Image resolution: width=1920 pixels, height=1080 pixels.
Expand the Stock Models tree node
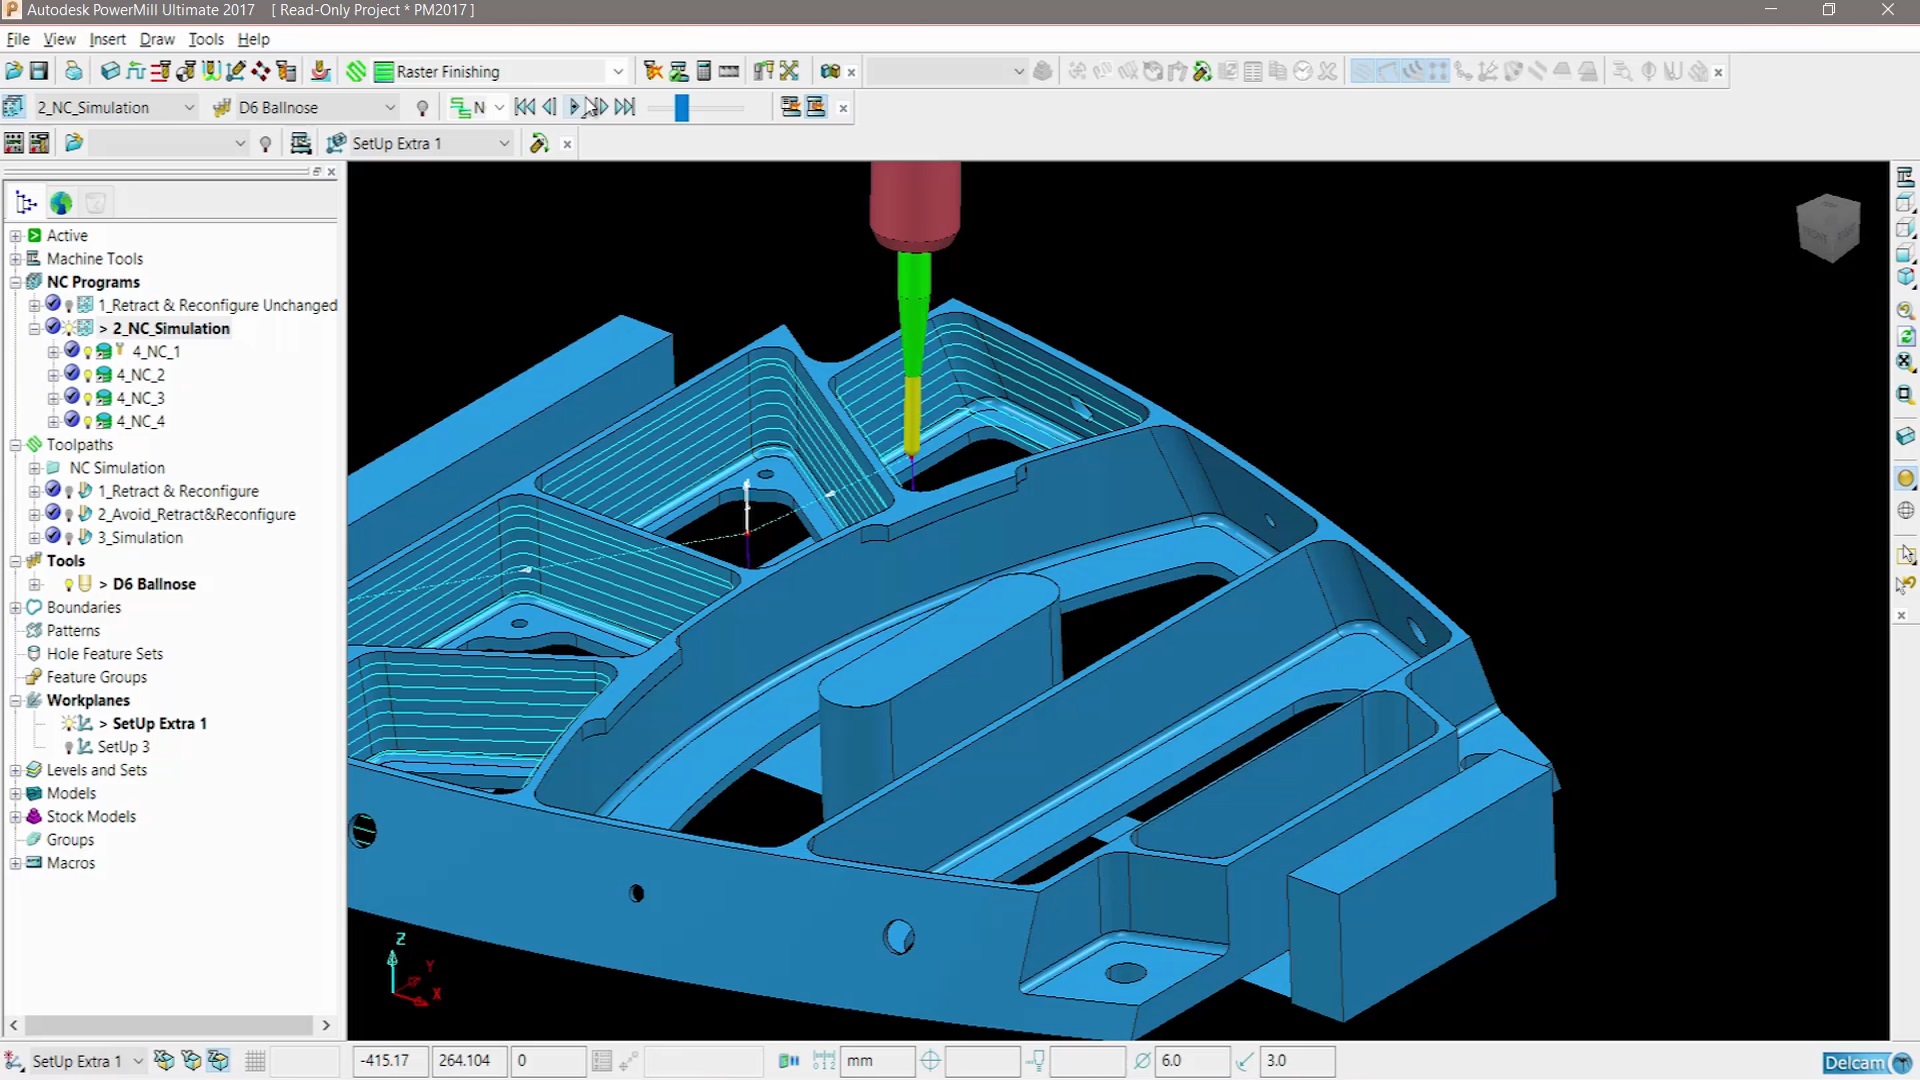(15, 817)
